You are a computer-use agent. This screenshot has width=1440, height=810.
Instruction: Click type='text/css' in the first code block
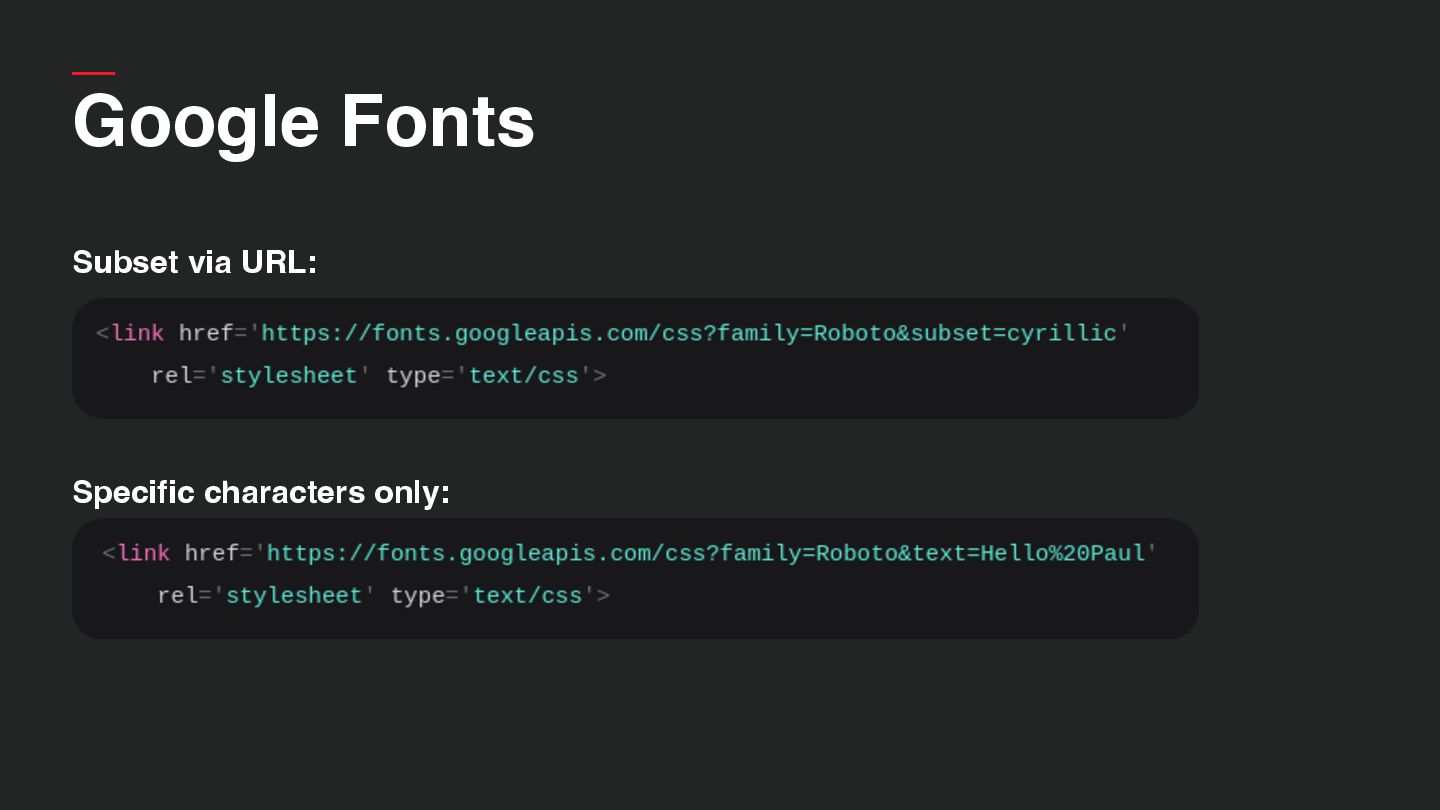tap(489, 376)
